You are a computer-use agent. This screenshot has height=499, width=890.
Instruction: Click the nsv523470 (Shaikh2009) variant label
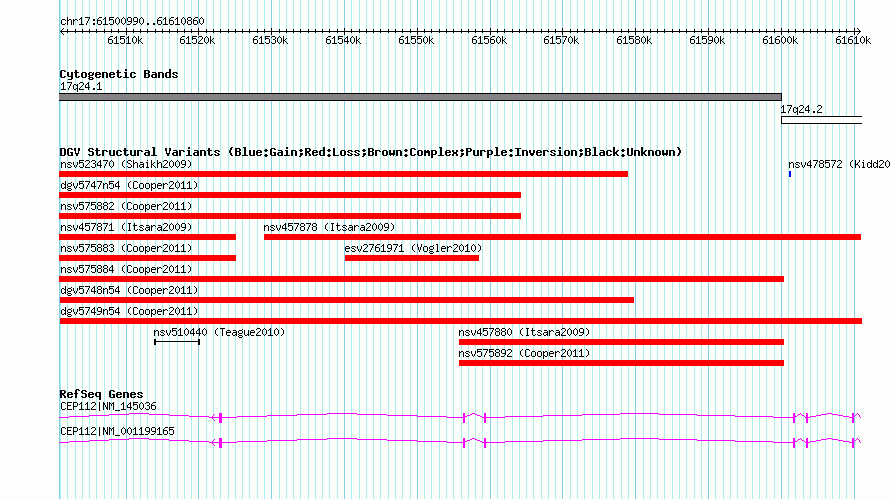(126, 164)
